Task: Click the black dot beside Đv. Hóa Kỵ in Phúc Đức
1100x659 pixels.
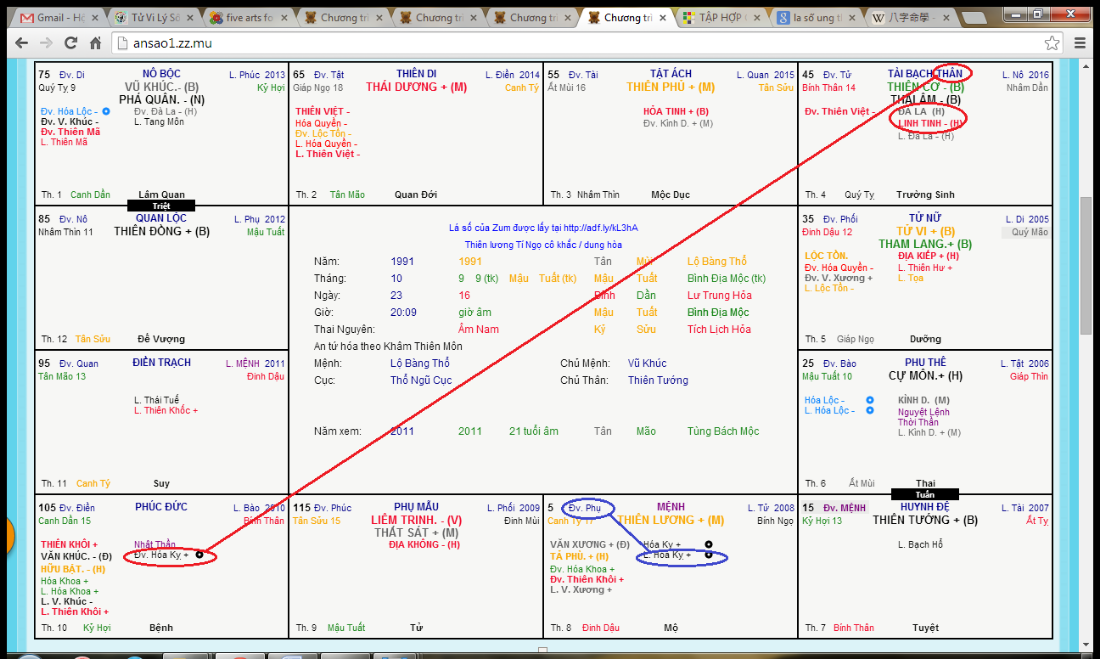Action: [x=201, y=554]
